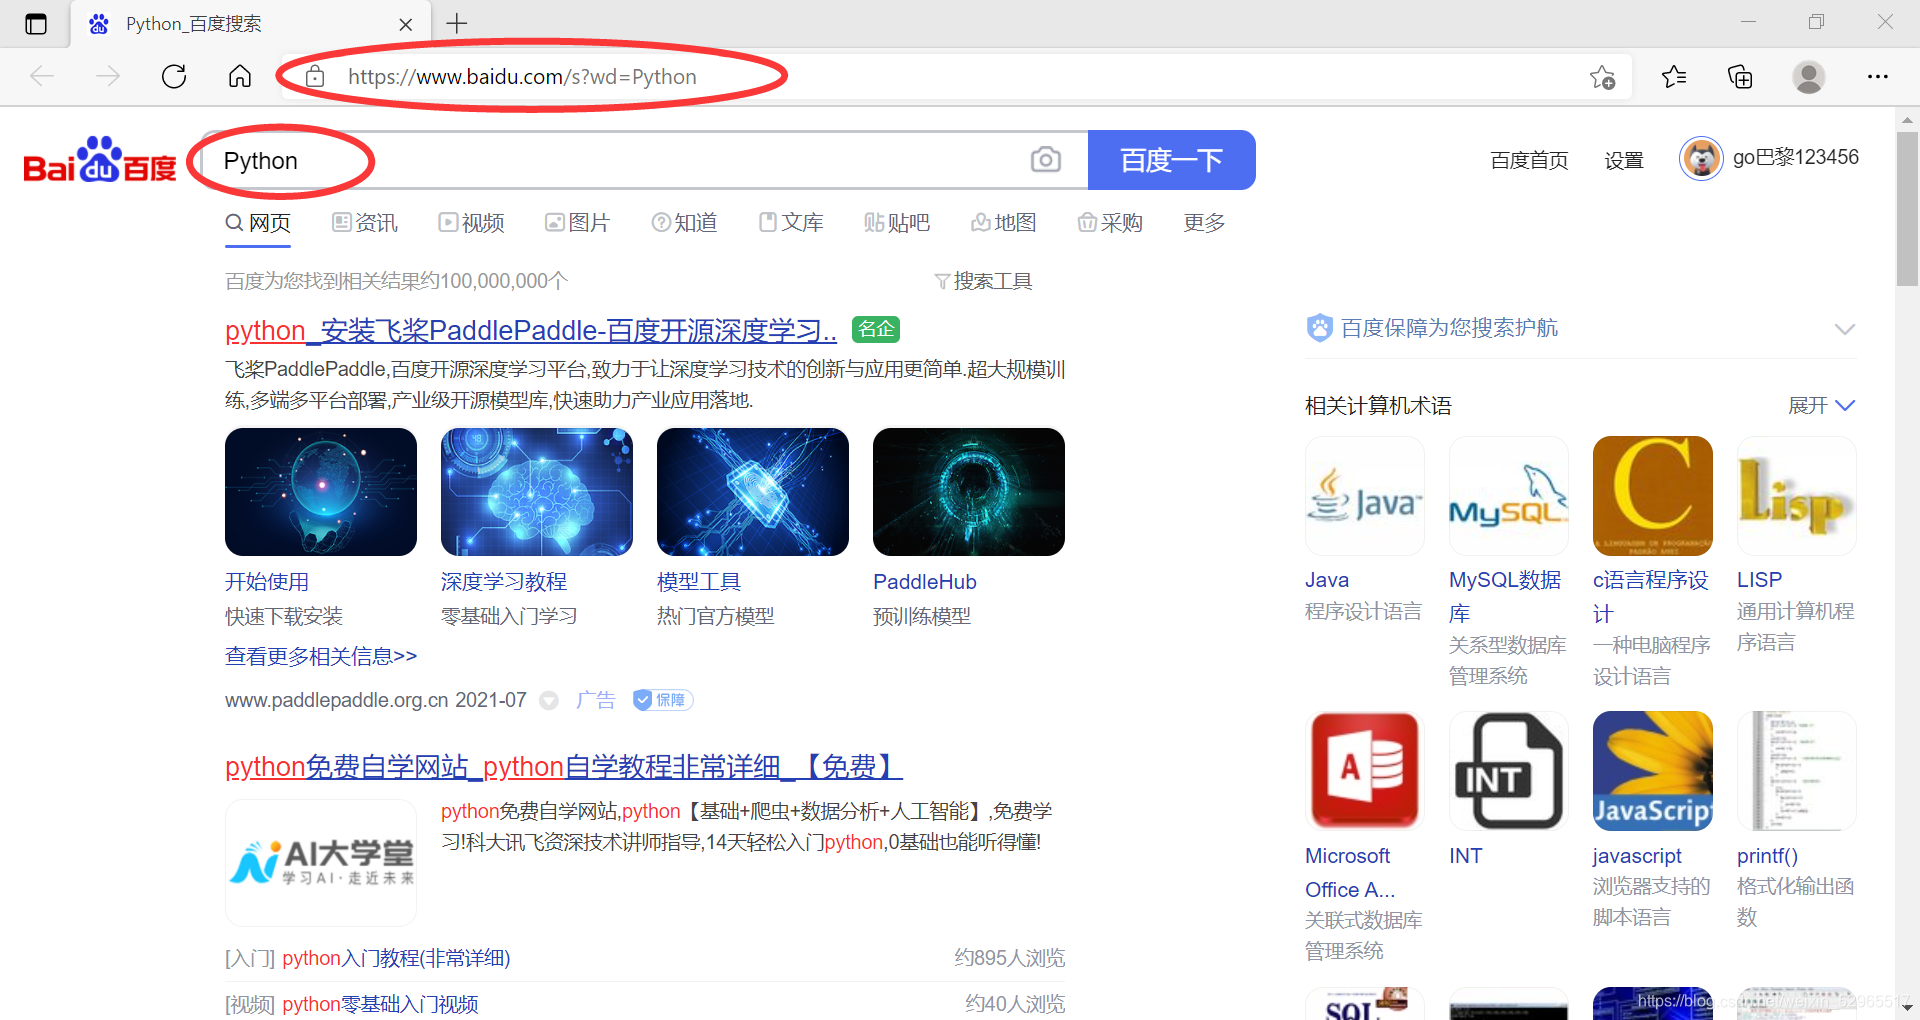
Task: Switch to the 贴吧 tab
Action: (897, 222)
